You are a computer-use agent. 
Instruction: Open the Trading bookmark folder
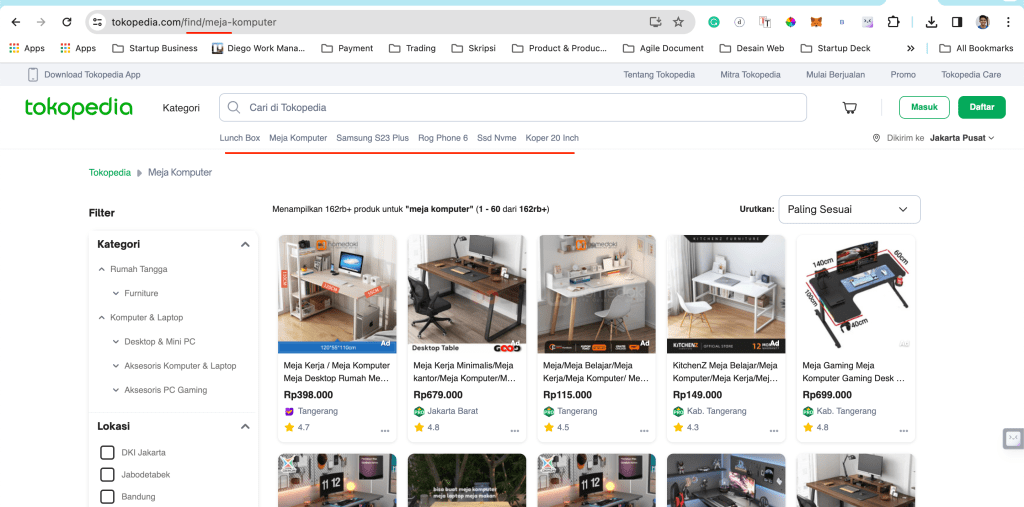(x=412, y=48)
